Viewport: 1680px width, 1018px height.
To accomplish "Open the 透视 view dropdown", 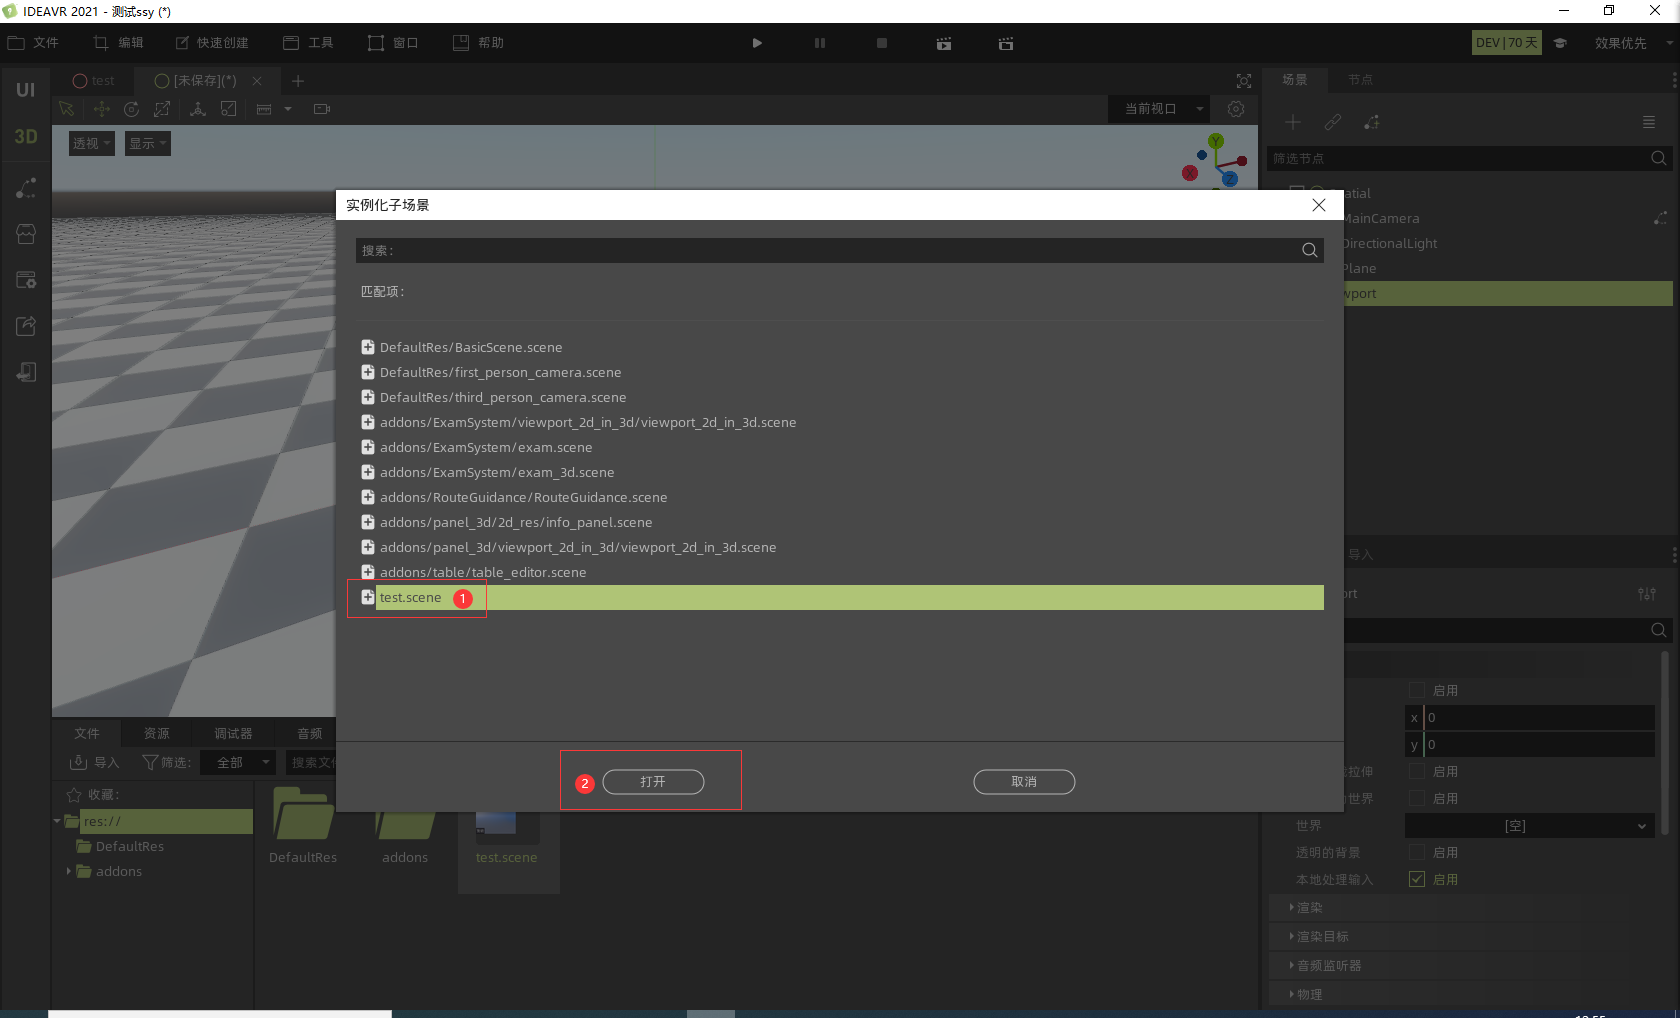I will 91,143.
